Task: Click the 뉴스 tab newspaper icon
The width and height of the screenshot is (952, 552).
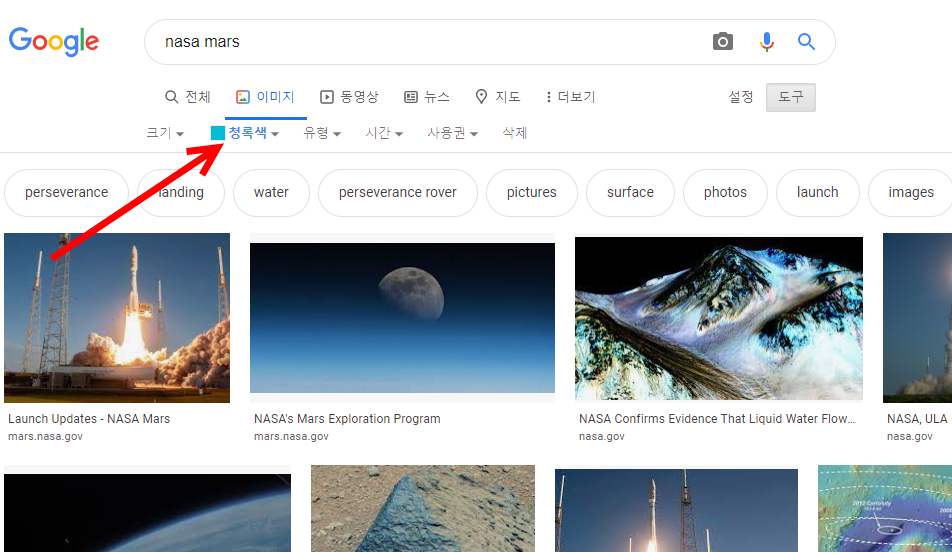Action: [x=411, y=97]
